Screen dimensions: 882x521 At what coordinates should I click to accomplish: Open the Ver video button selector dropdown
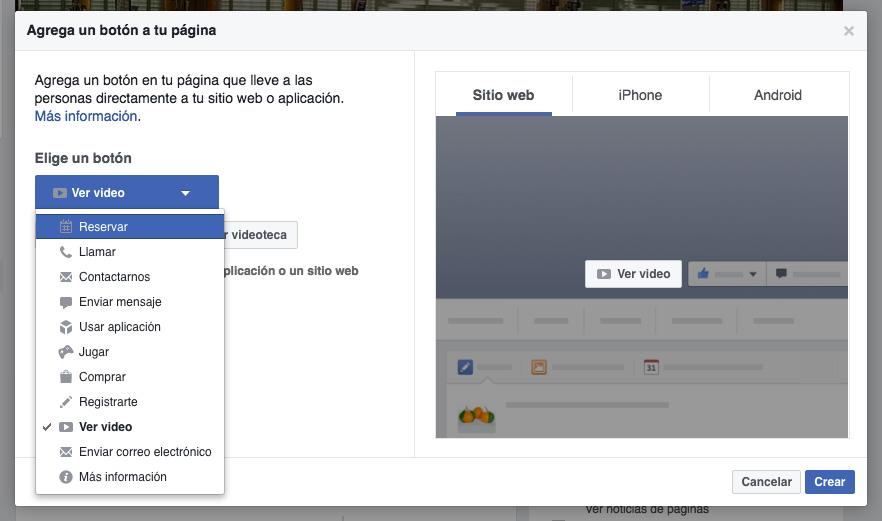[127, 192]
